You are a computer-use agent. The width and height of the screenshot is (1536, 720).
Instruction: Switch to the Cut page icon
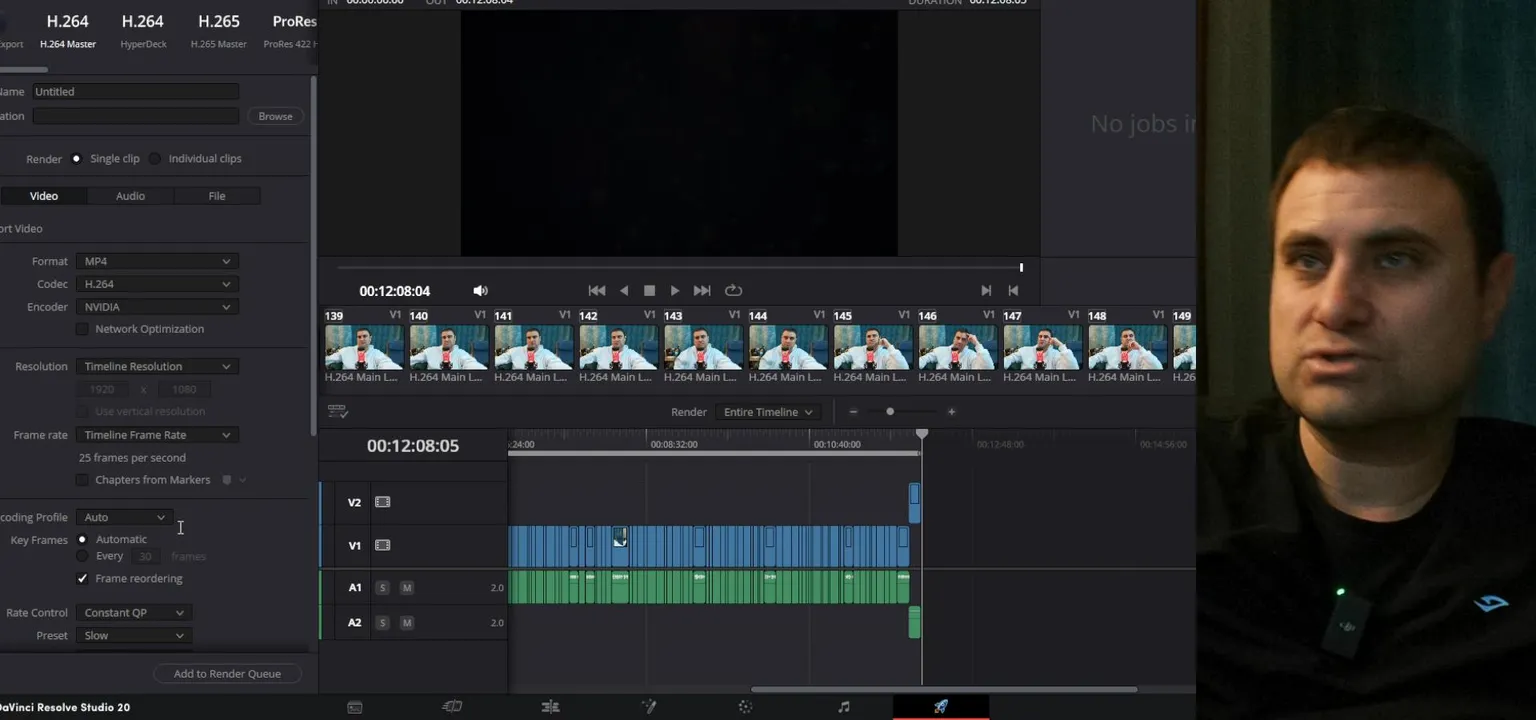tap(452, 707)
